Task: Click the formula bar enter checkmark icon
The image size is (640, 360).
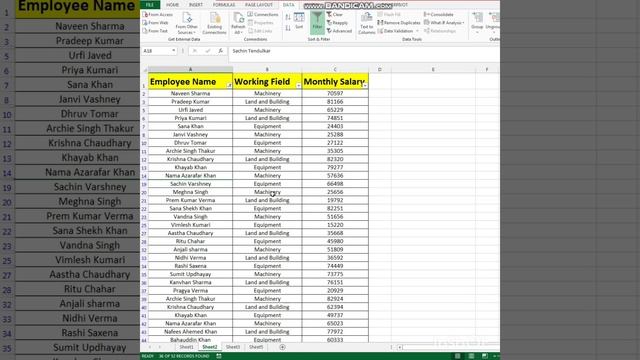Action: coord(207,51)
